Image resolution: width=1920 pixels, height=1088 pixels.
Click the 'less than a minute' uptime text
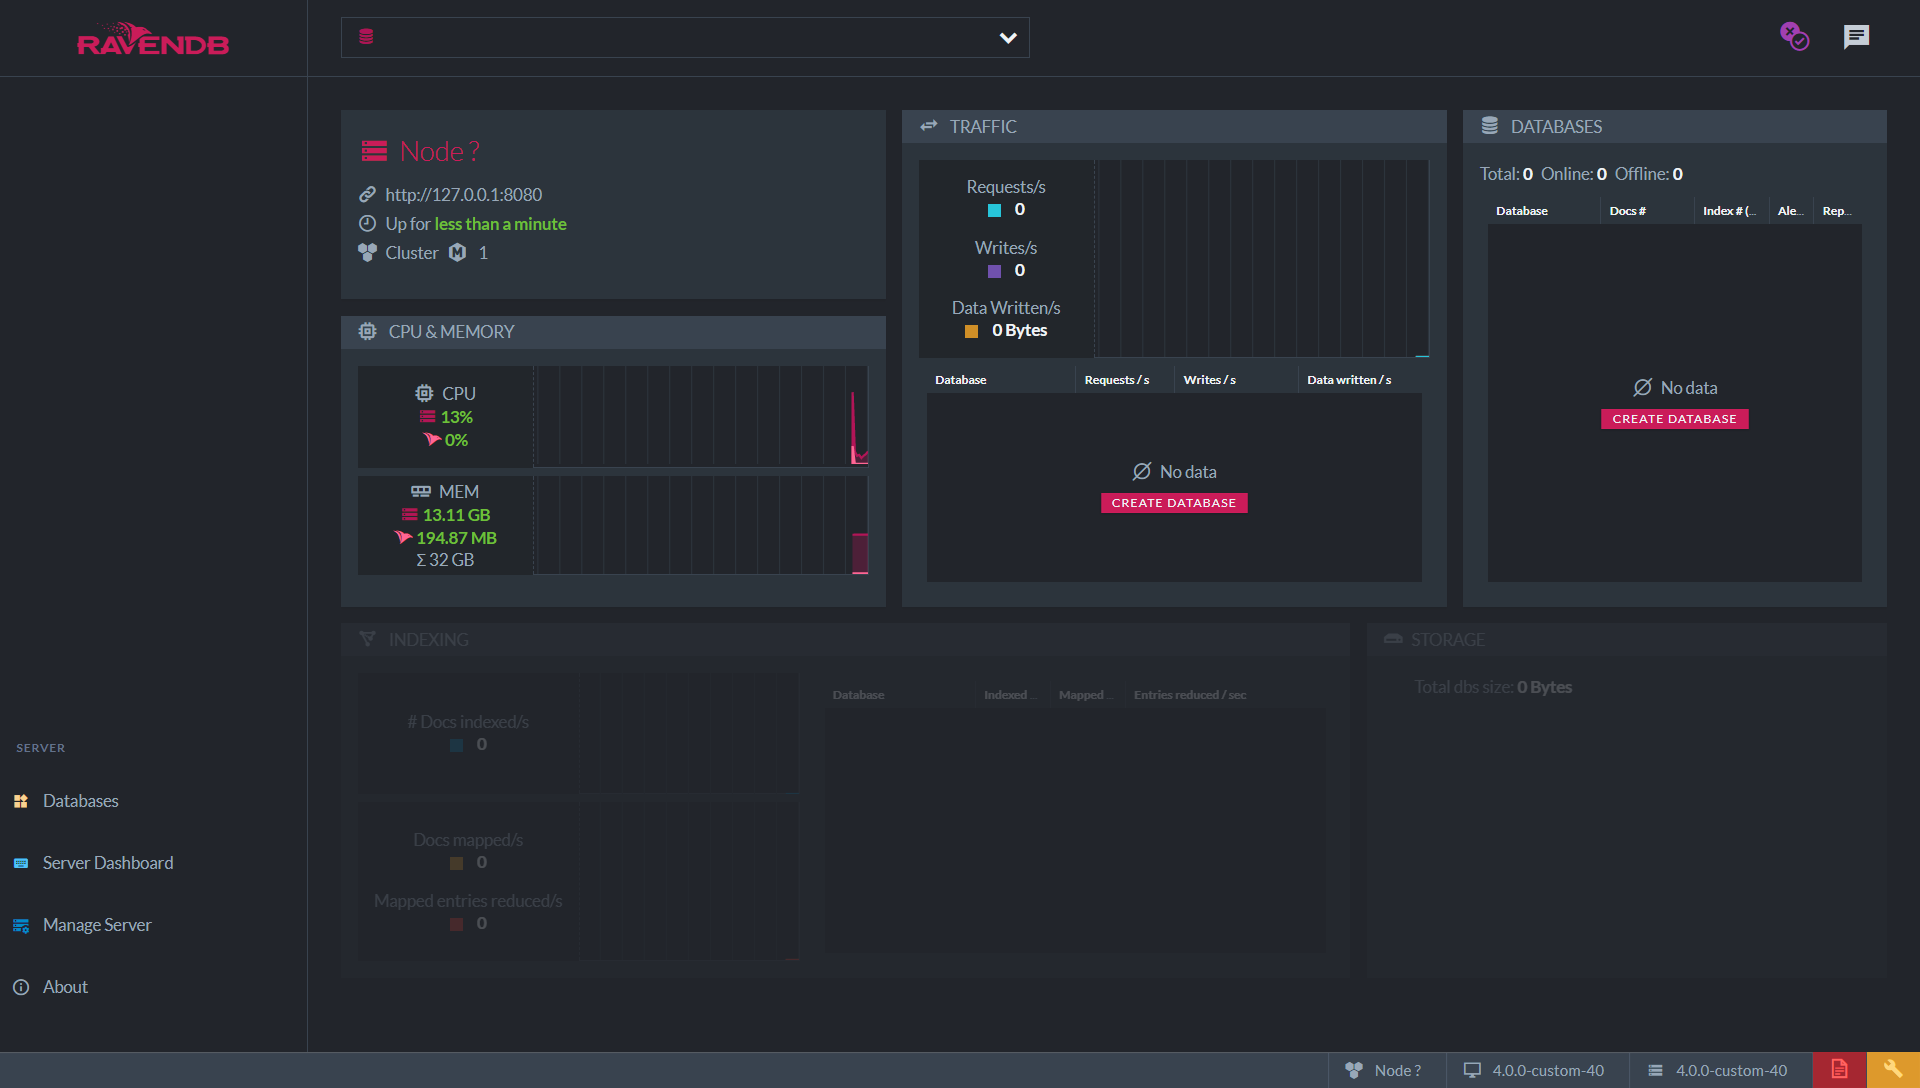(x=500, y=224)
